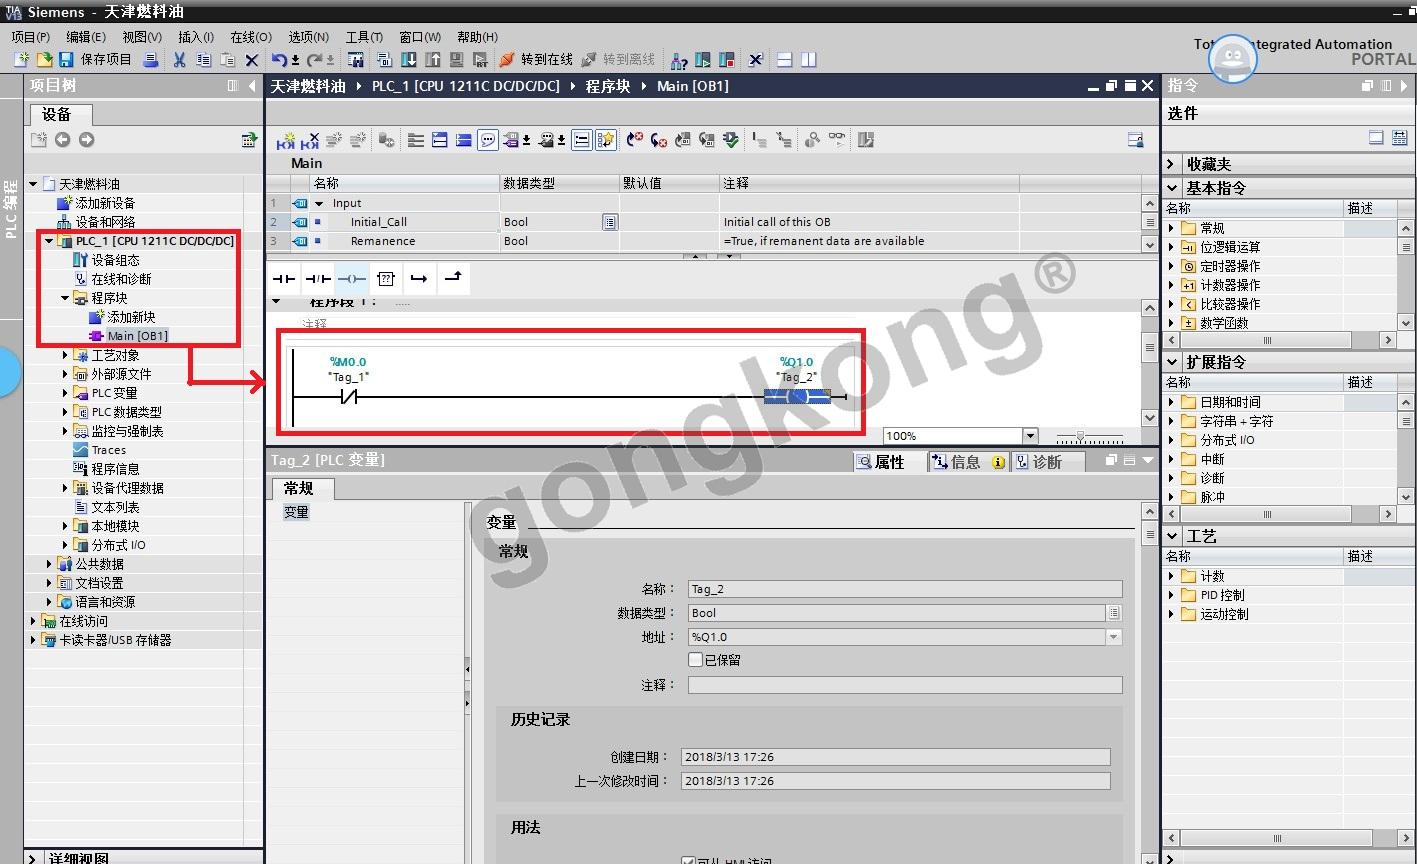
Task: Click the delete network icon in editor toolbar
Action: coord(310,140)
